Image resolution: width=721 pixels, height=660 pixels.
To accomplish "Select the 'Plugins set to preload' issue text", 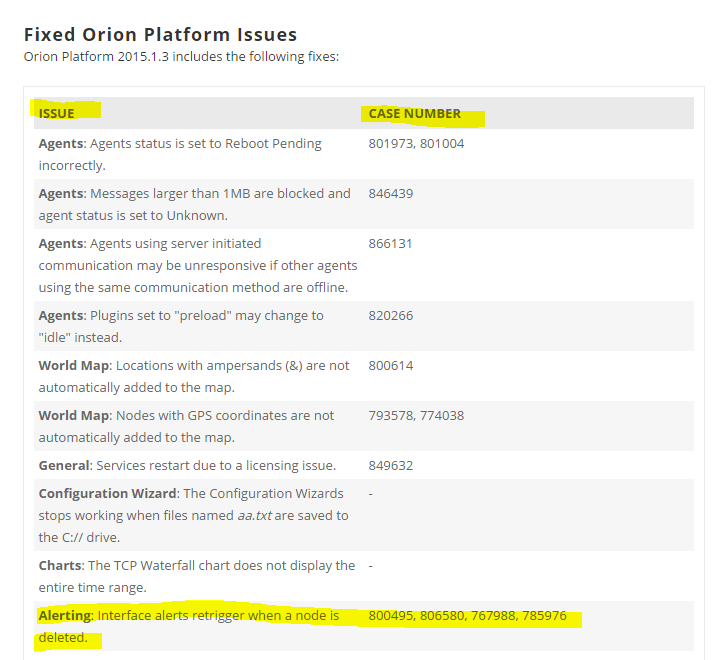I will (181, 327).
